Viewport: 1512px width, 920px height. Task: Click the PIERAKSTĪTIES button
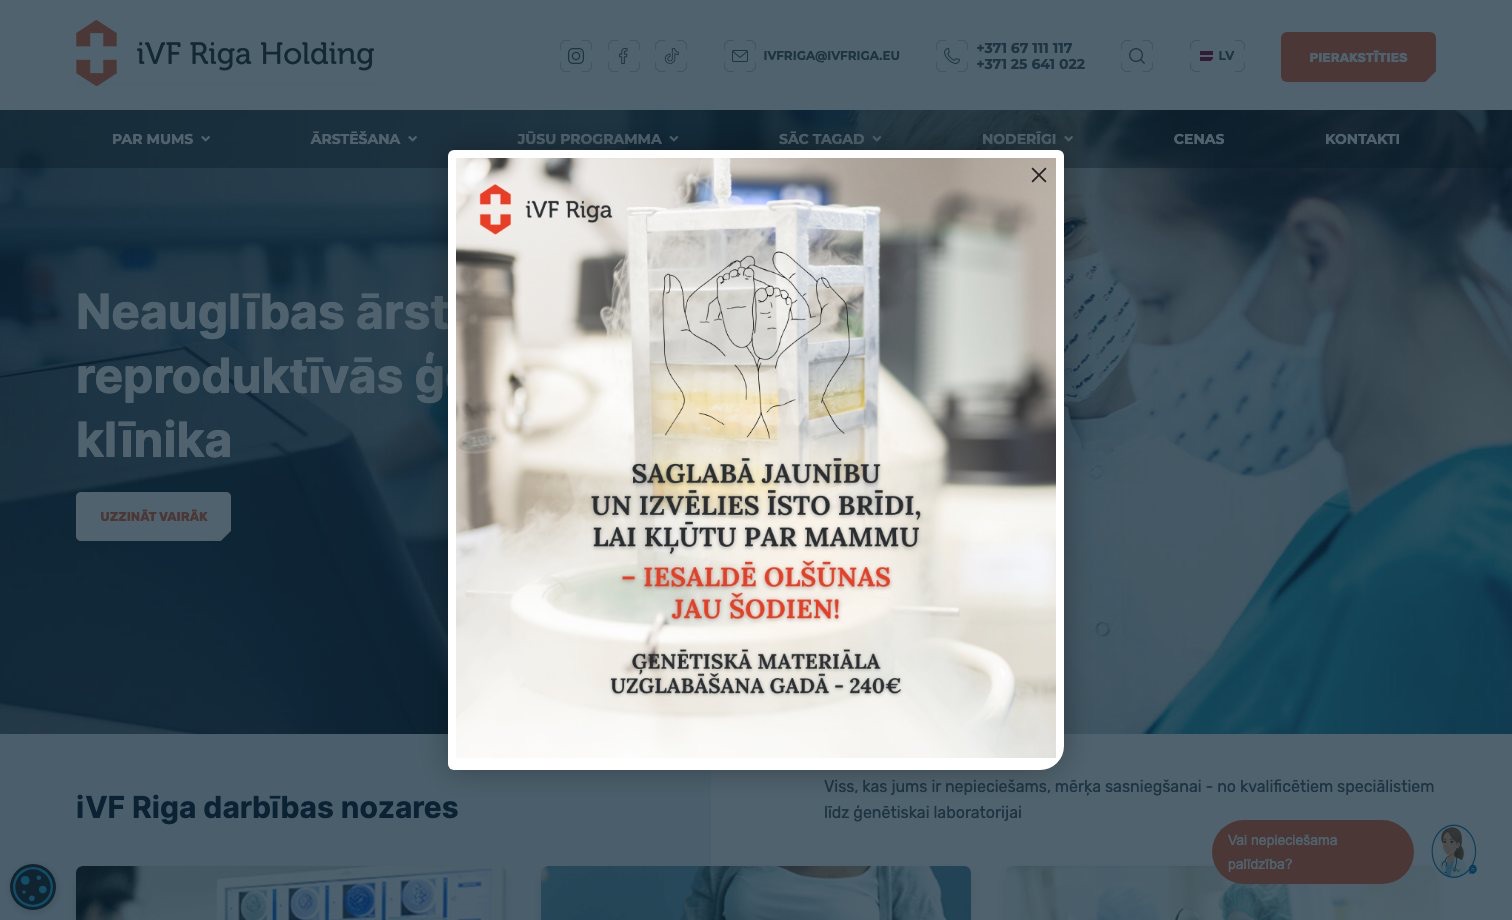point(1358,57)
